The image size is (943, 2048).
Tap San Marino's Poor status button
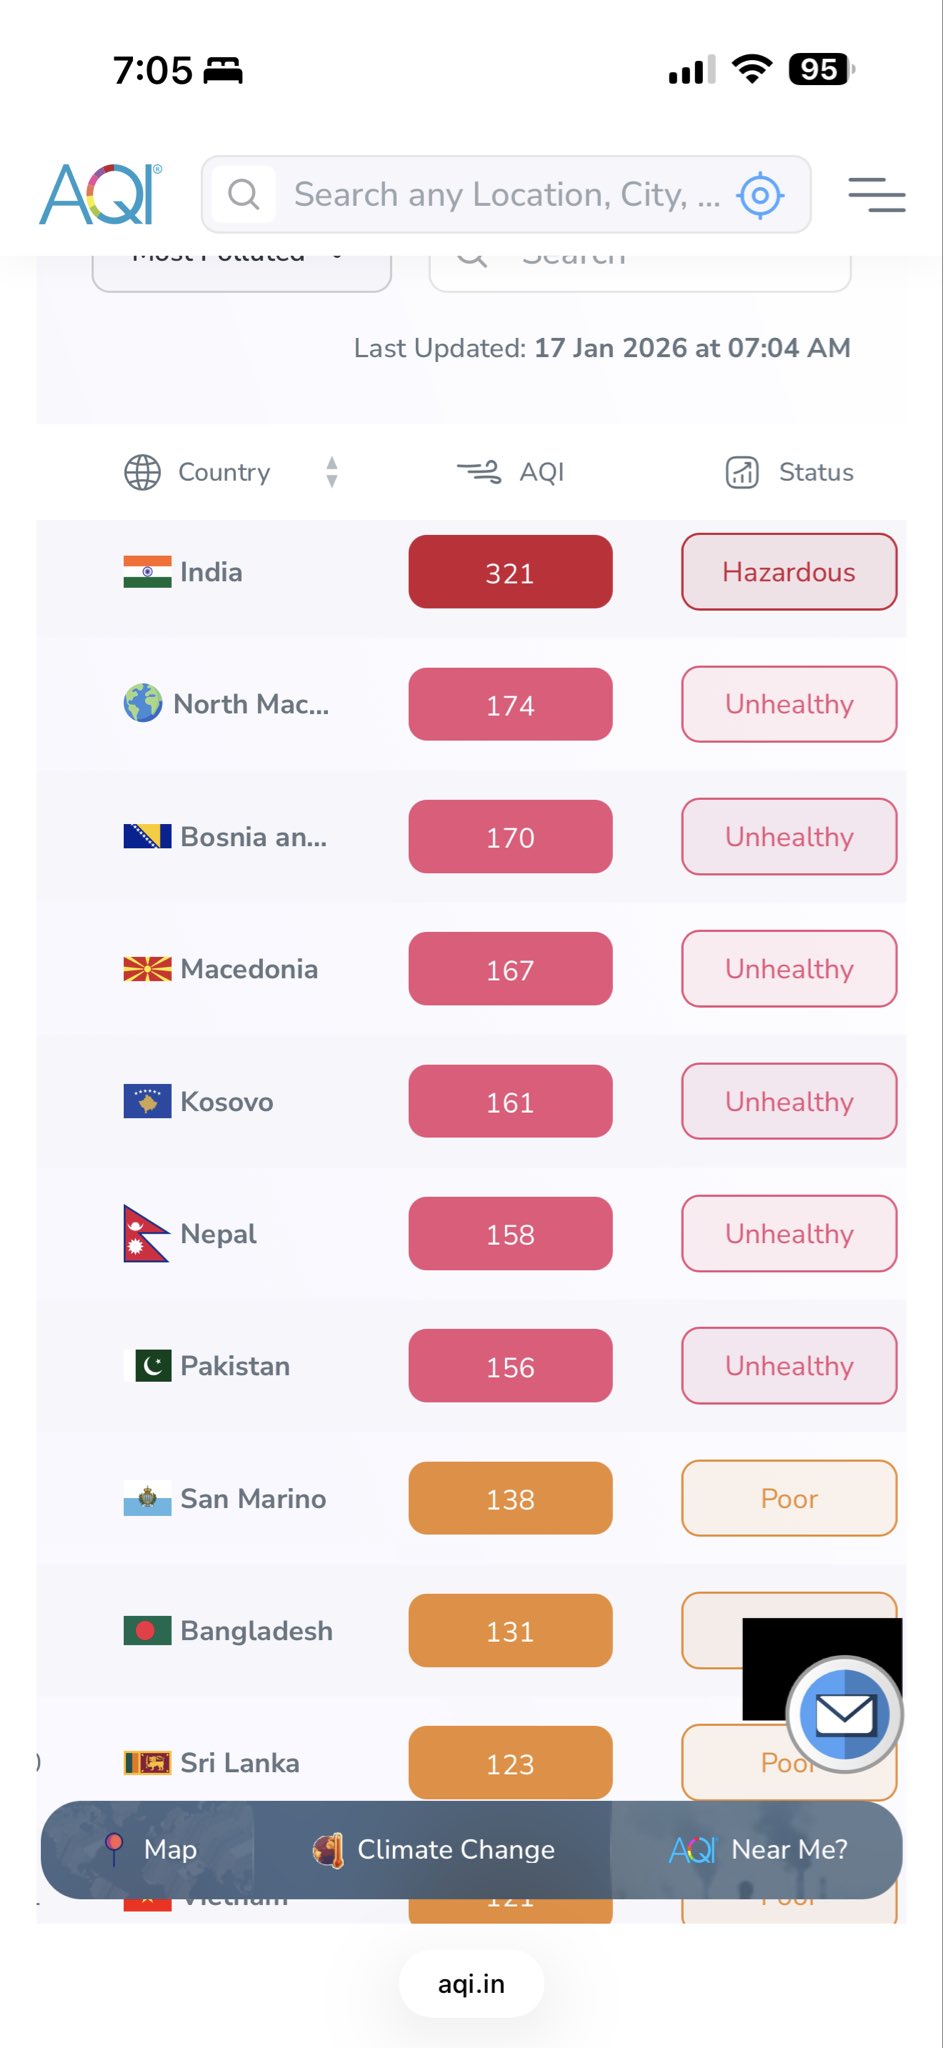789,1499
